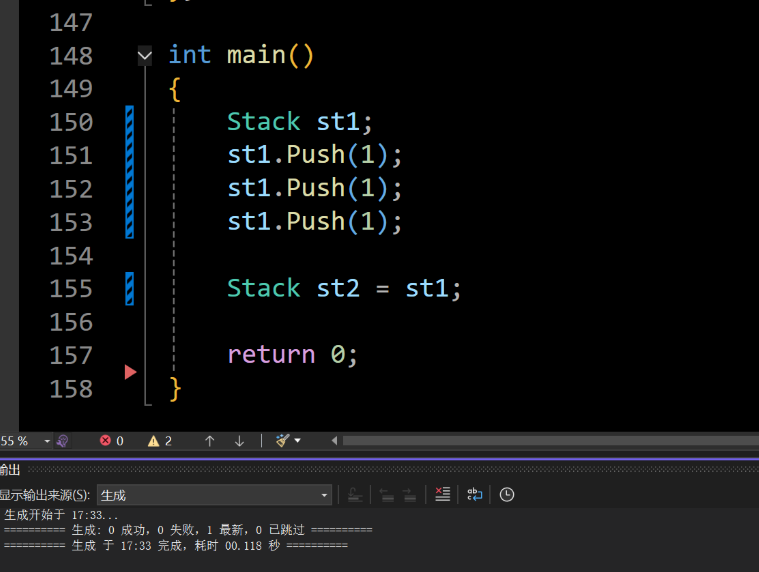This screenshot has width=759, height=572.
Task: Click the 'return 0;' statement
Action: (293, 355)
